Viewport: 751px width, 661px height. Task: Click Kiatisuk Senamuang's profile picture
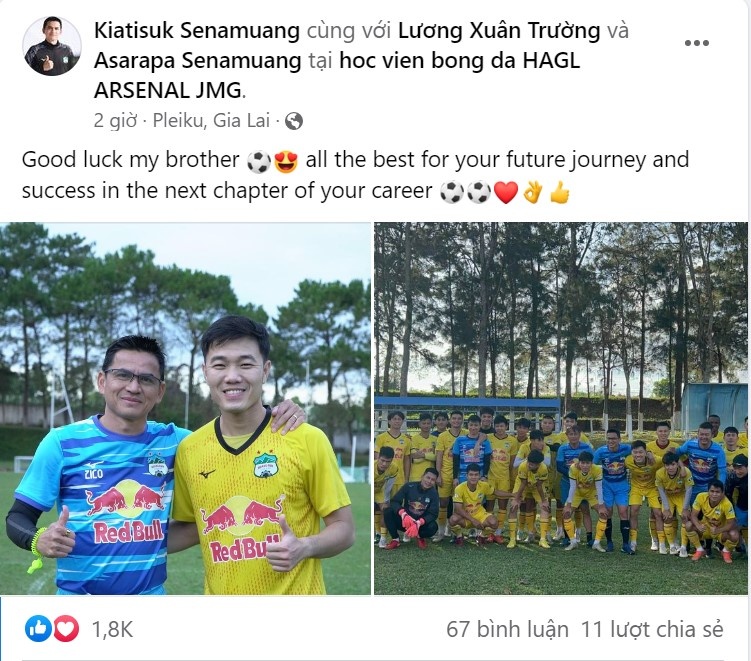[x=52, y=46]
